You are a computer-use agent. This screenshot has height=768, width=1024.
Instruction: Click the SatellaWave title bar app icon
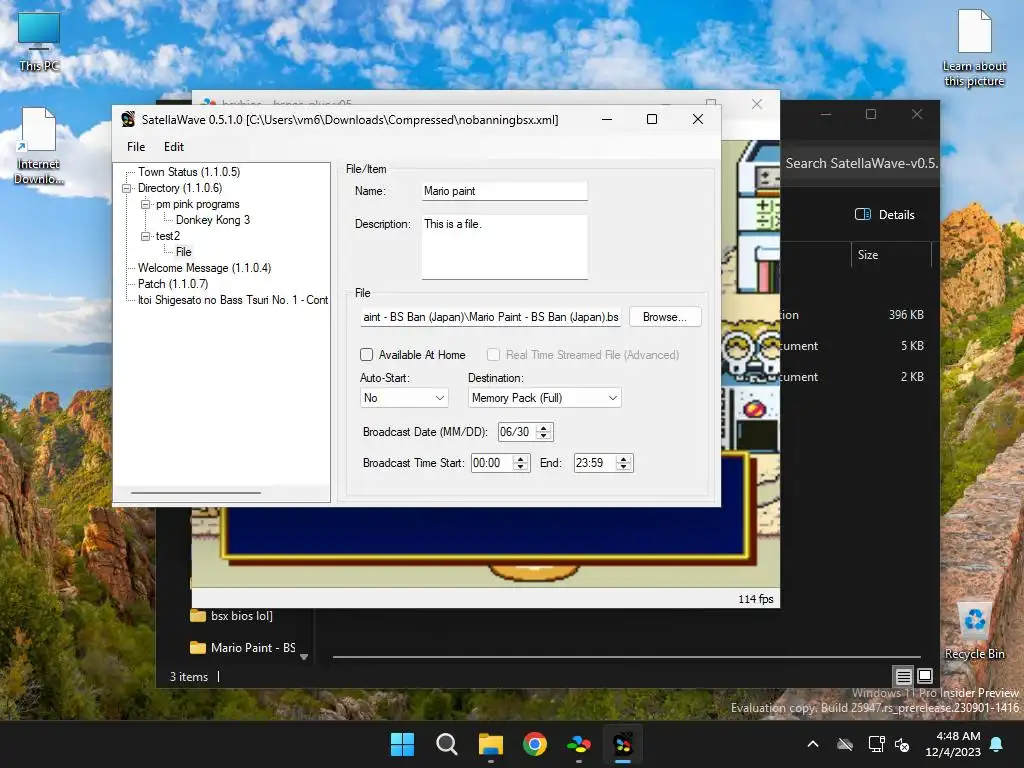tap(129, 120)
